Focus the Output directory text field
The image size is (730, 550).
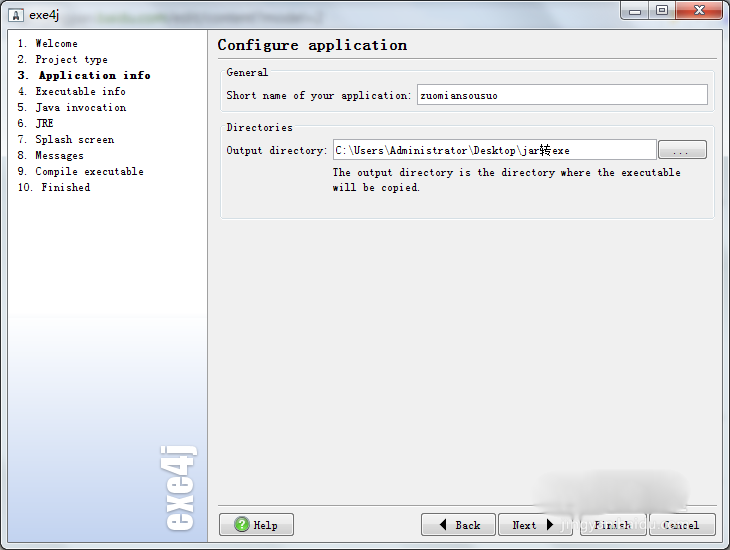coord(494,150)
